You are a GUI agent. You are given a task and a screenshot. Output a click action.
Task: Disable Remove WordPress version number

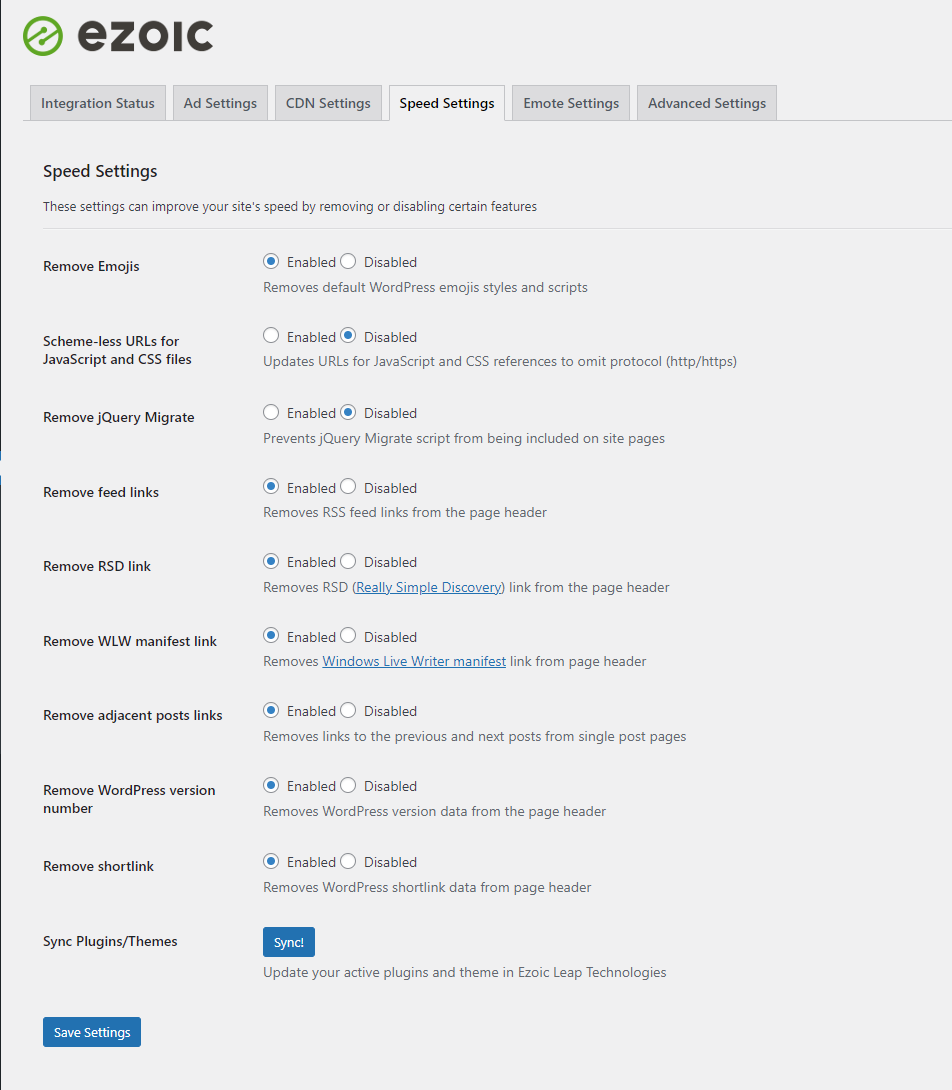click(348, 786)
